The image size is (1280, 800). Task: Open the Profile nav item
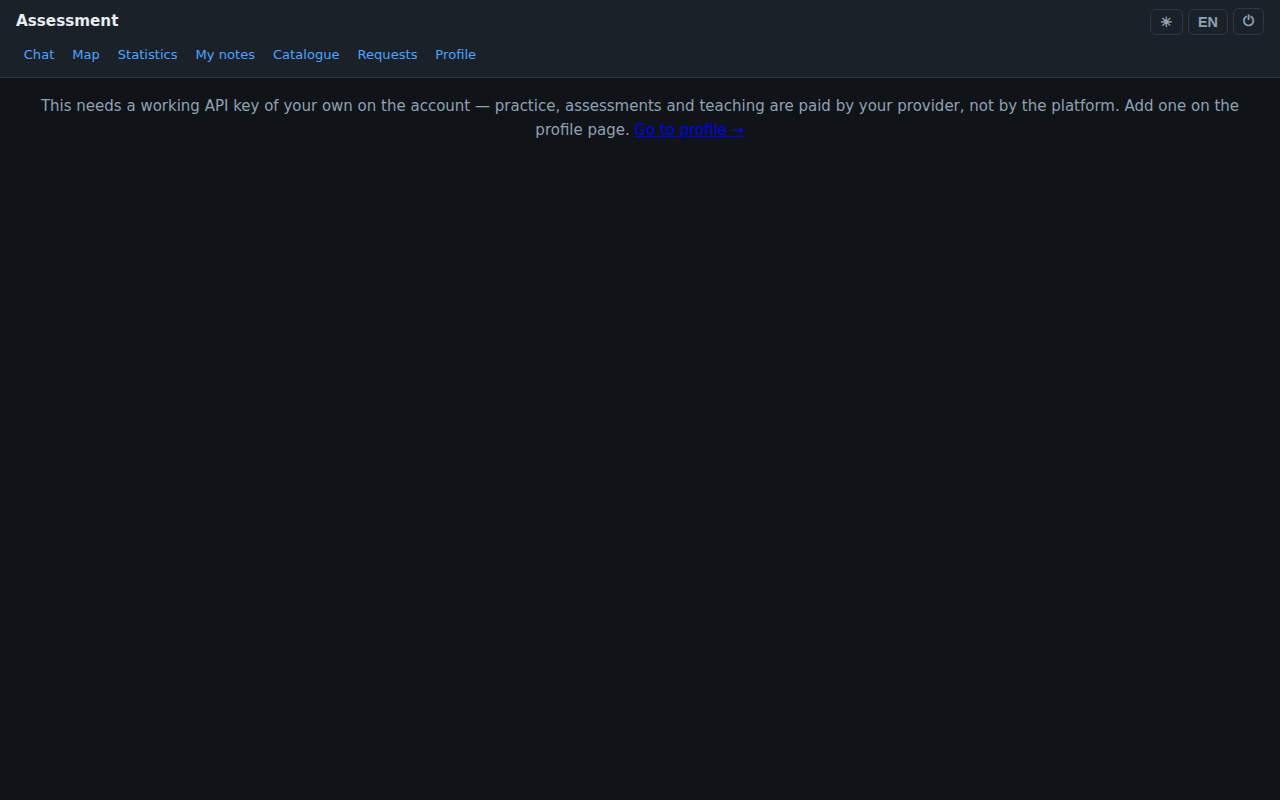click(x=455, y=55)
